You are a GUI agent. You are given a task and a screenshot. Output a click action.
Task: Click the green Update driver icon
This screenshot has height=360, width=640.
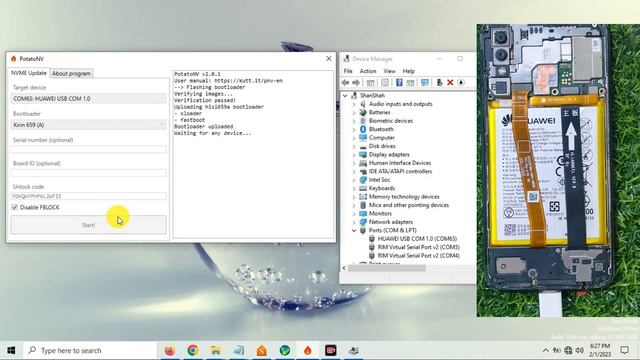439,83
